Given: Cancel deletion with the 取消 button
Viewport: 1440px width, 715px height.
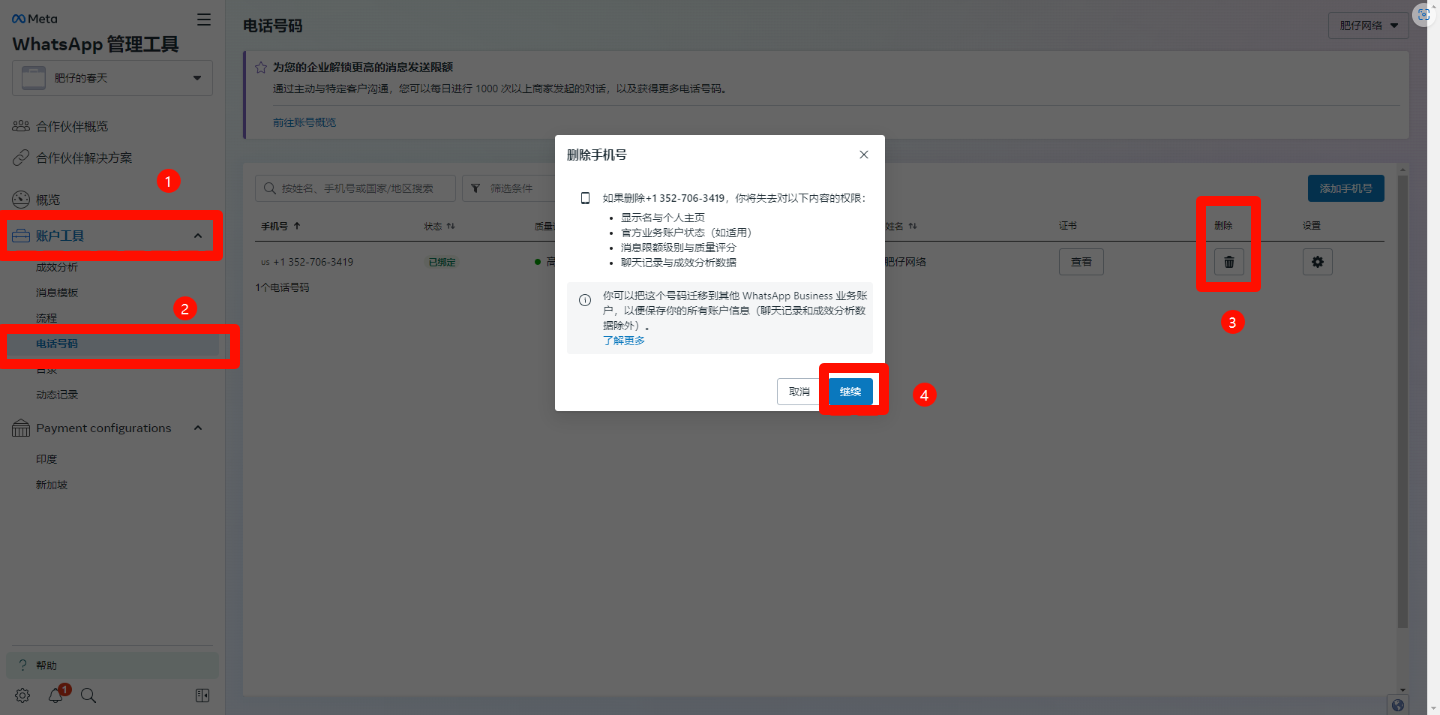Looking at the screenshot, I should click(x=799, y=392).
